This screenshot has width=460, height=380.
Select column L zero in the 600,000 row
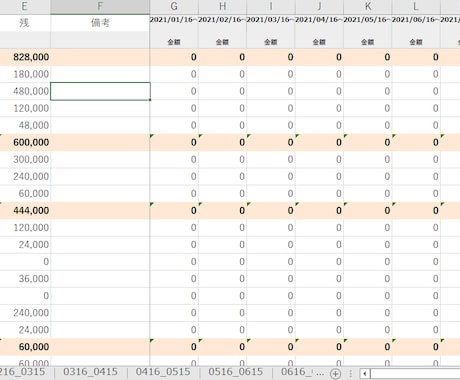pos(416,142)
